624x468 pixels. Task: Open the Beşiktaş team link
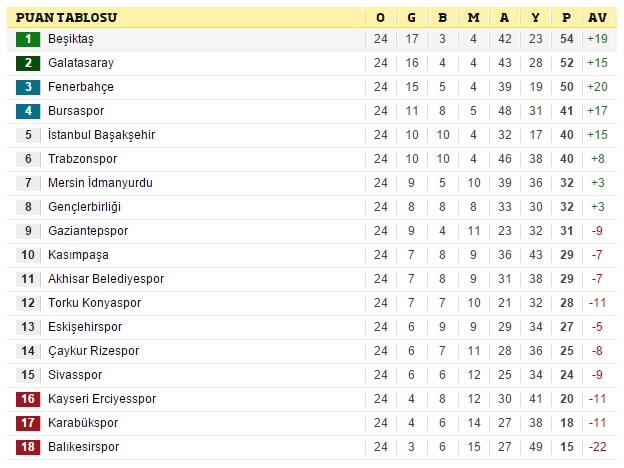71,39
